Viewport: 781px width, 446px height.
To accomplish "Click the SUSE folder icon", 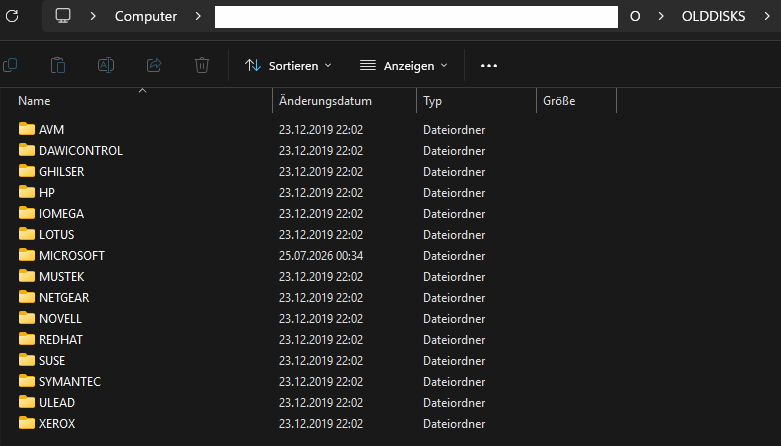I will 27,360.
